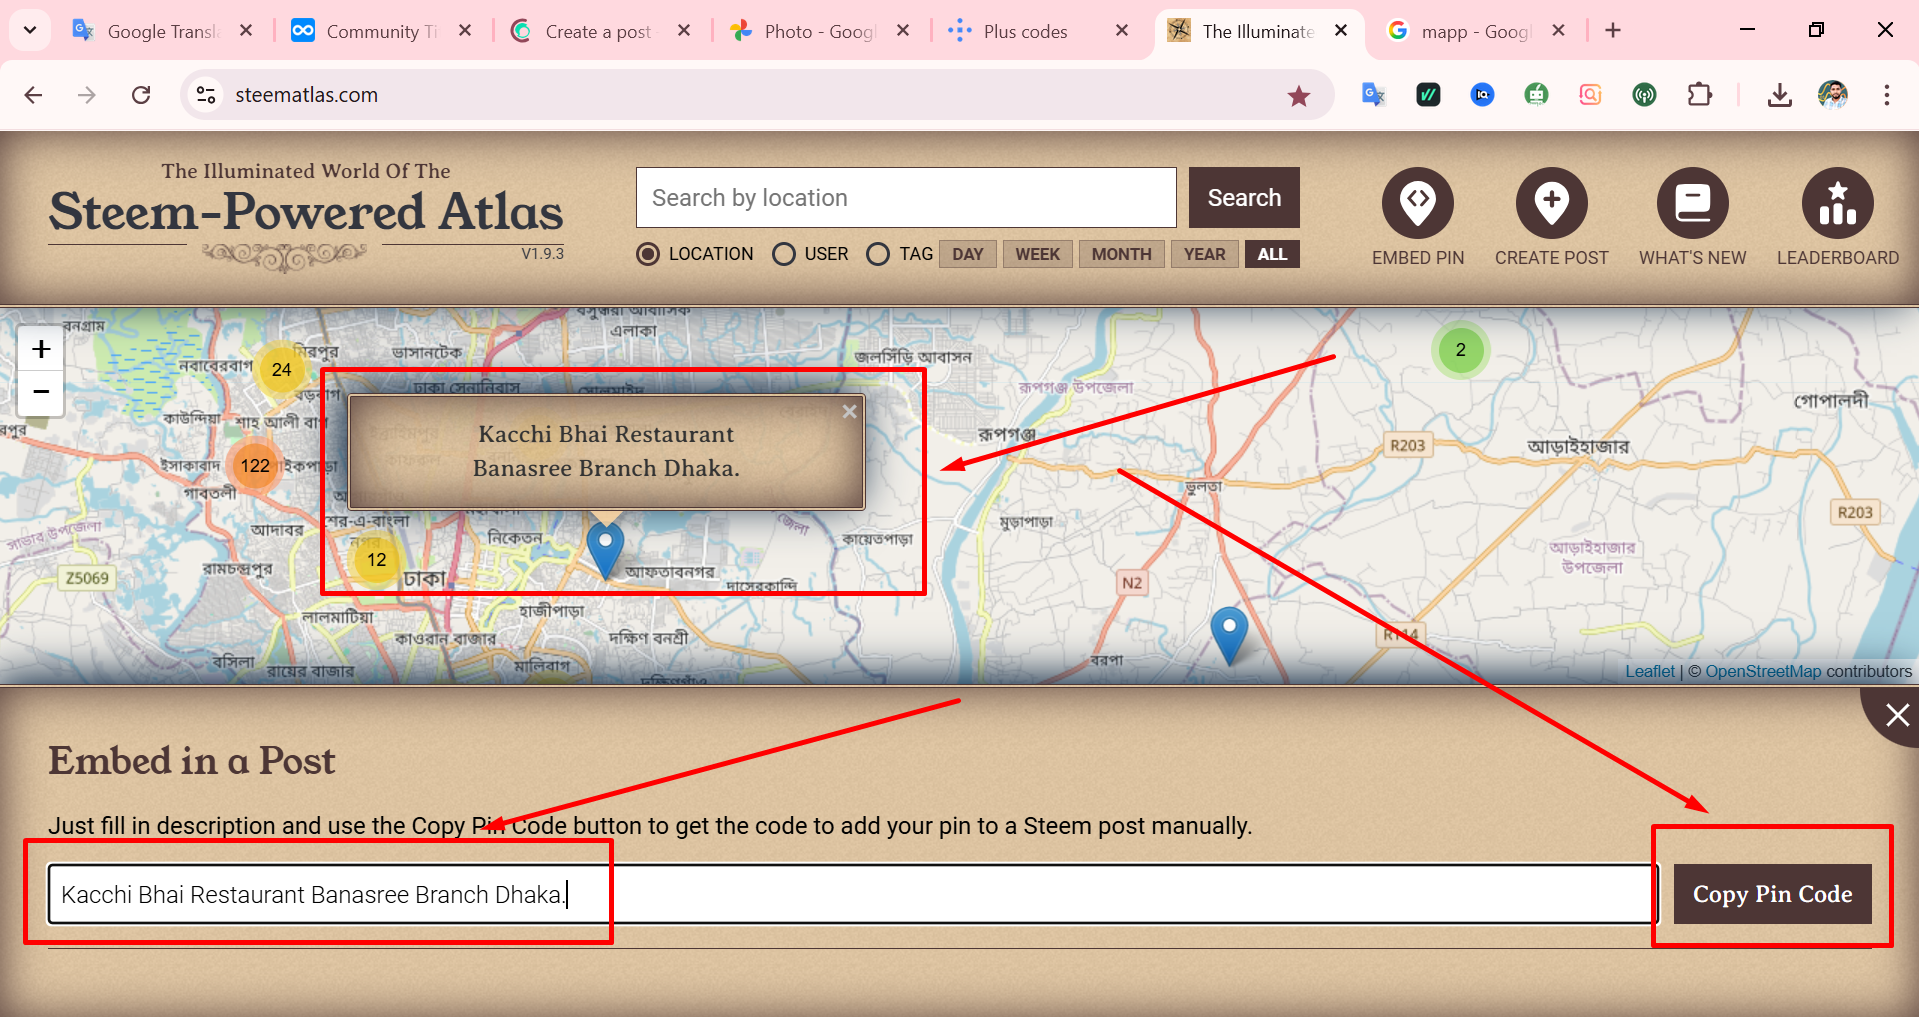This screenshot has height=1017, width=1919.
Task: View site information for steematlas.com
Action: (x=206, y=95)
